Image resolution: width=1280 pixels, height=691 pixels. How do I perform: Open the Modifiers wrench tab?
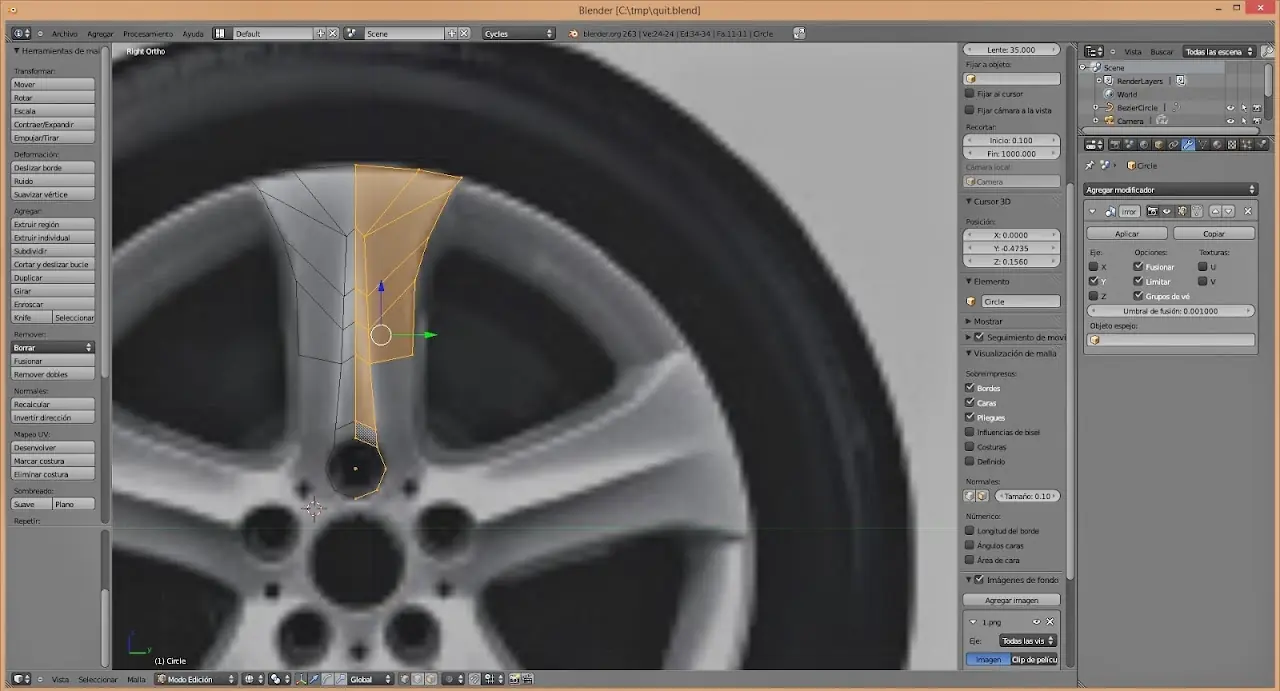[x=1188, y=144]
